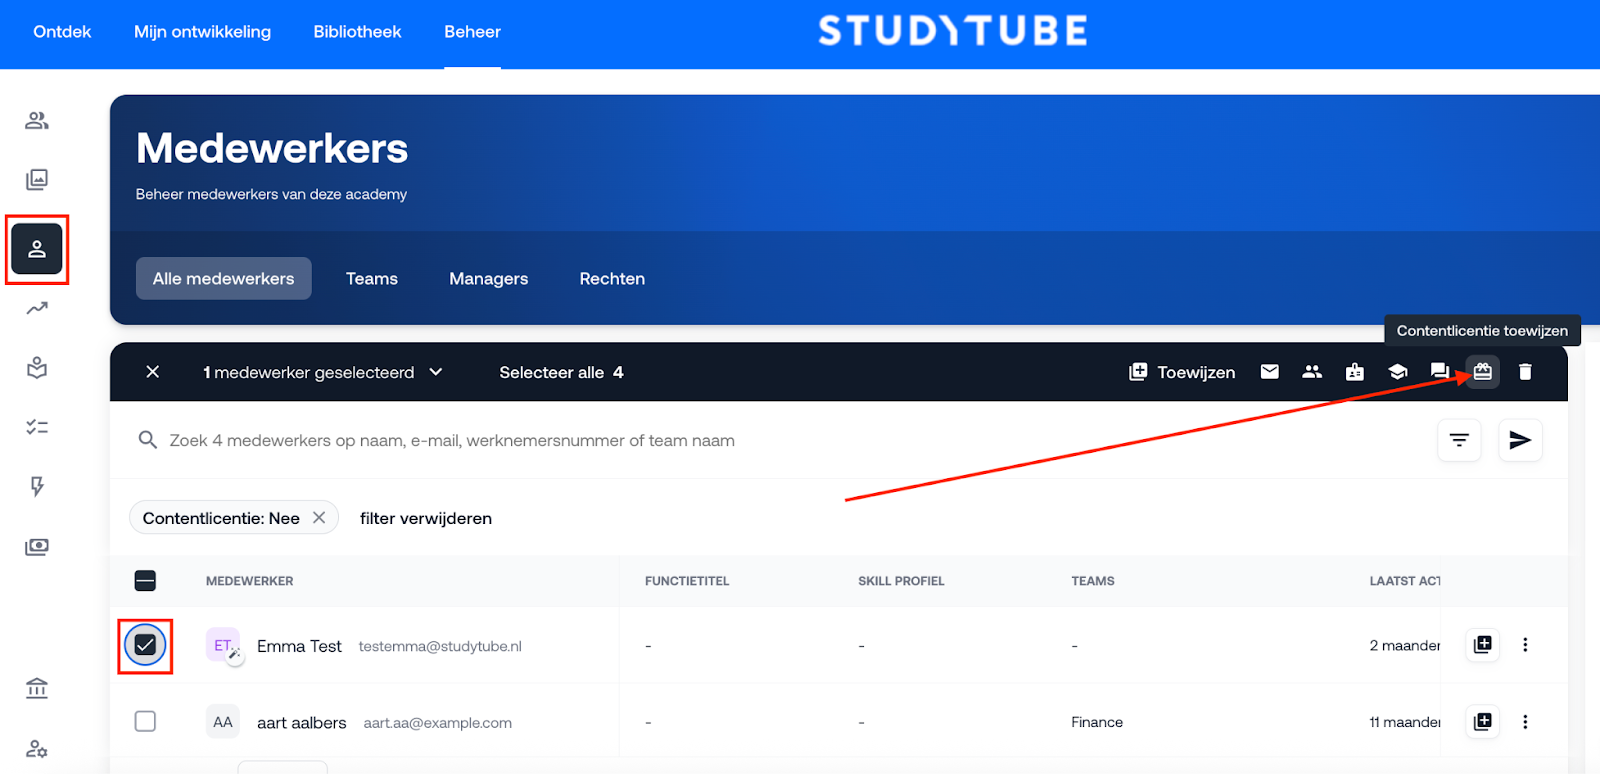Click the Finance team cell
The image size is (1600, 774).
coord(1097,722)
